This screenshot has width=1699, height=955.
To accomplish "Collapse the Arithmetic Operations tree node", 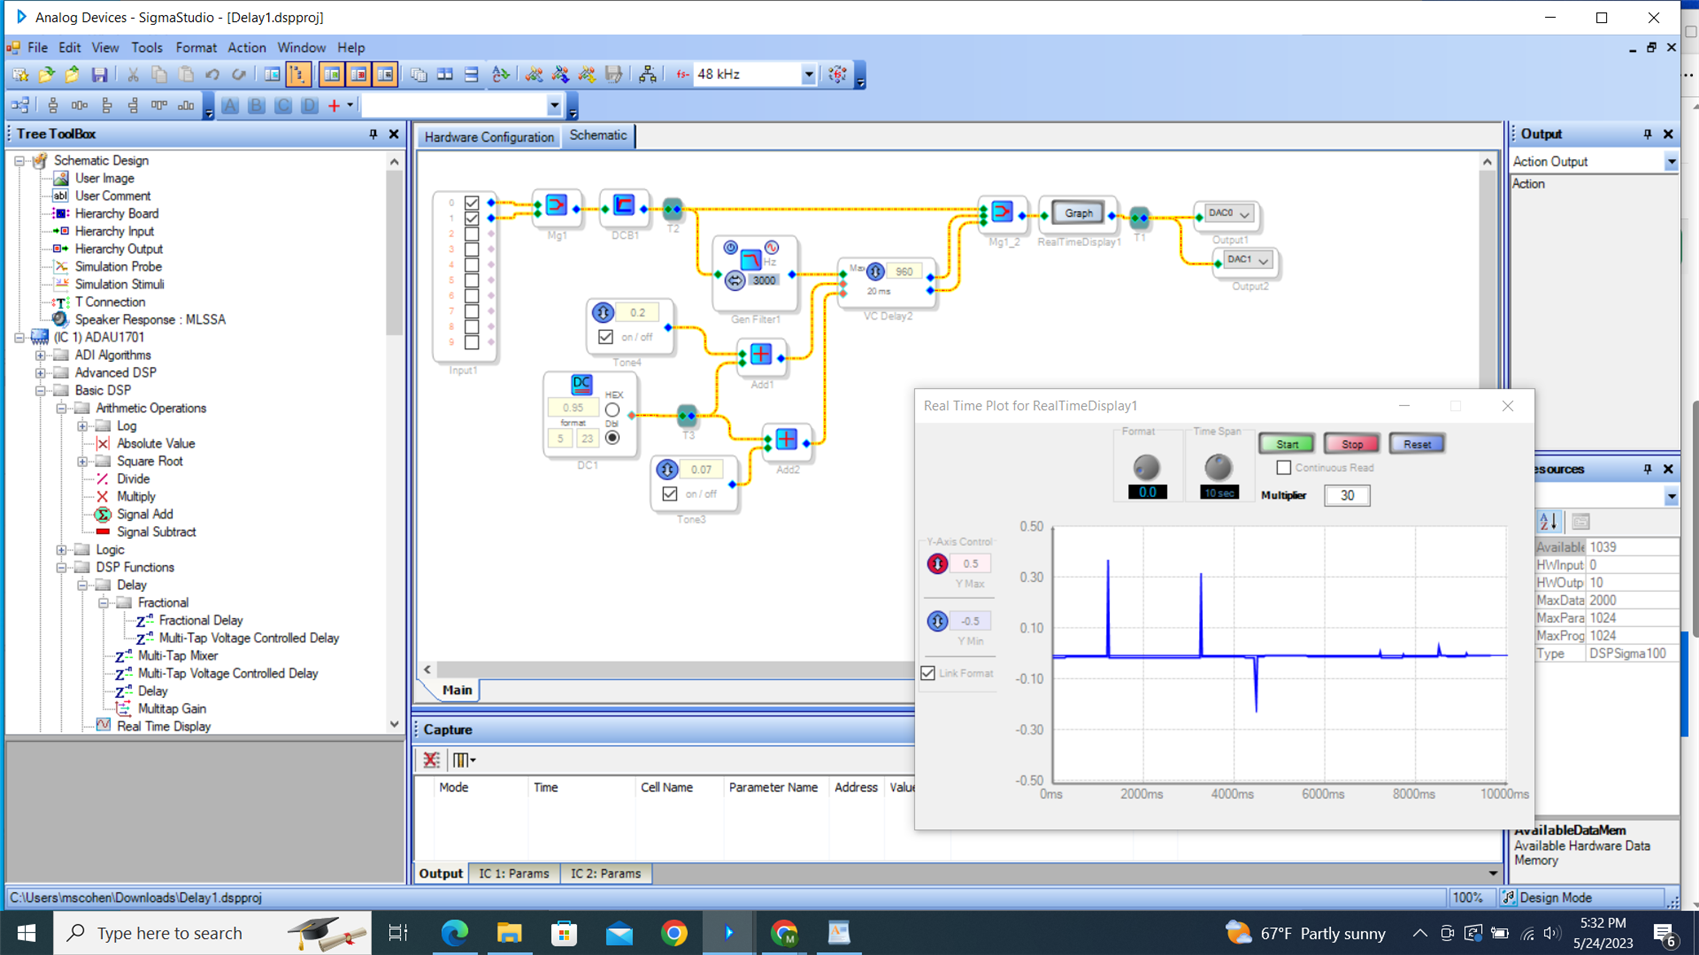I will point(62,408).
